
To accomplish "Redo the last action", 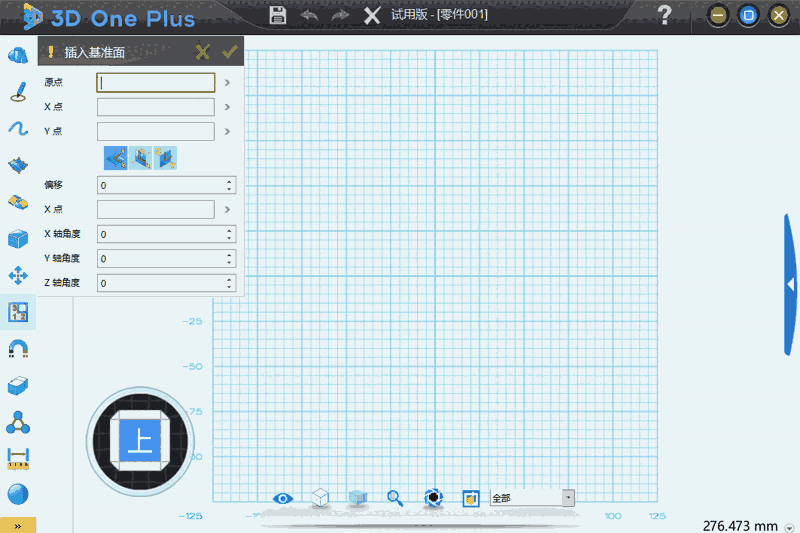I will click(340, 15).
